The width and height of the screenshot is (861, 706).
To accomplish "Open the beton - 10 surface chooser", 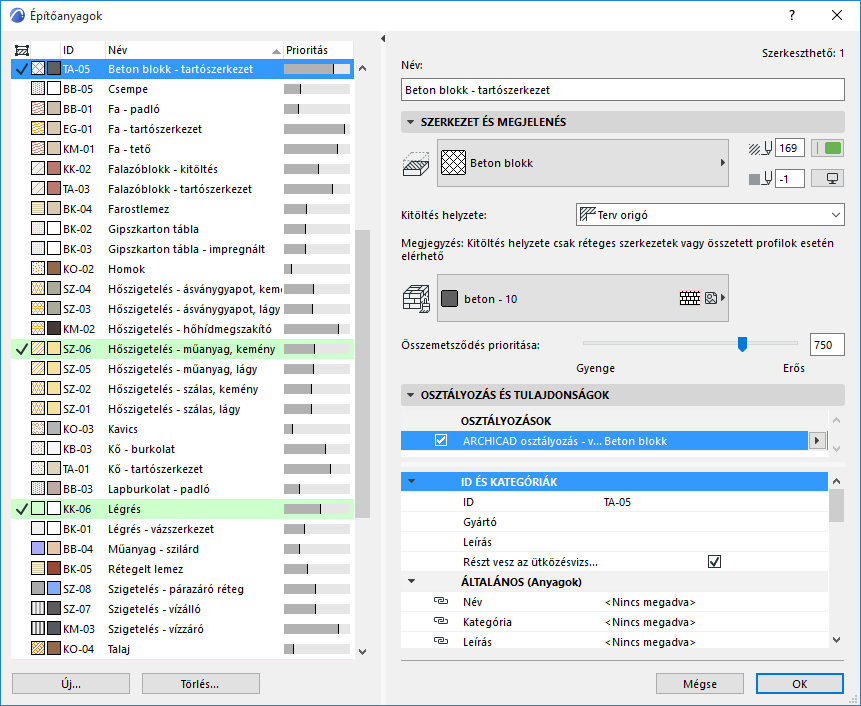I will point(583,298).
